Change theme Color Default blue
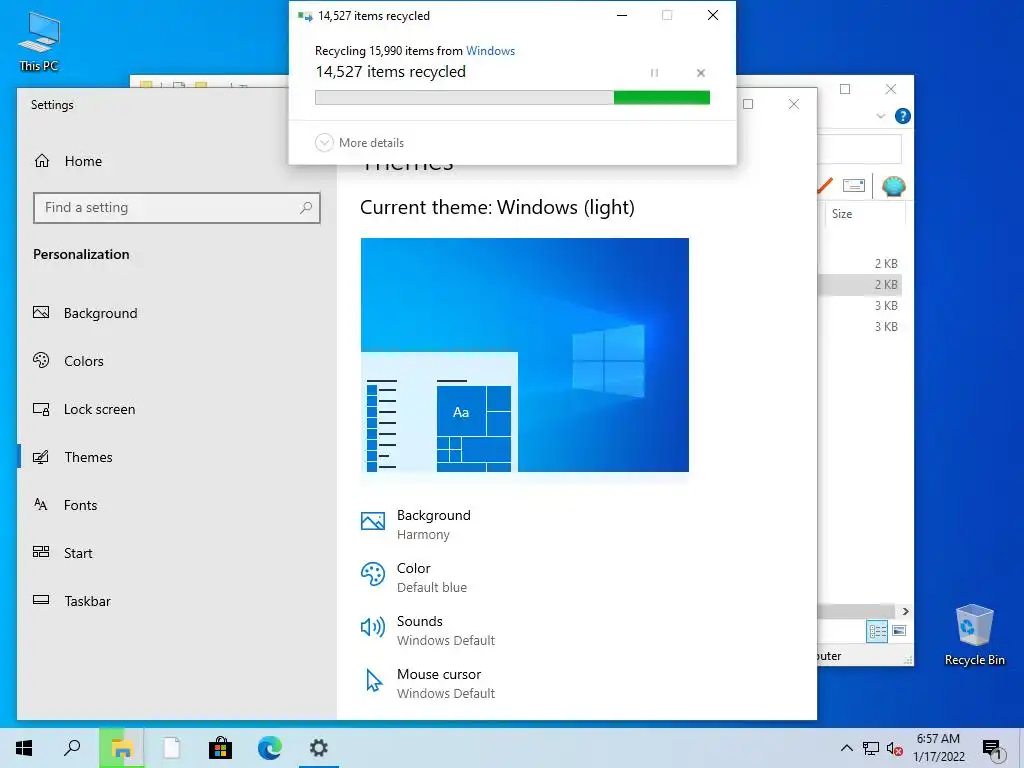 pyautogui.click(x=413, y=577)
